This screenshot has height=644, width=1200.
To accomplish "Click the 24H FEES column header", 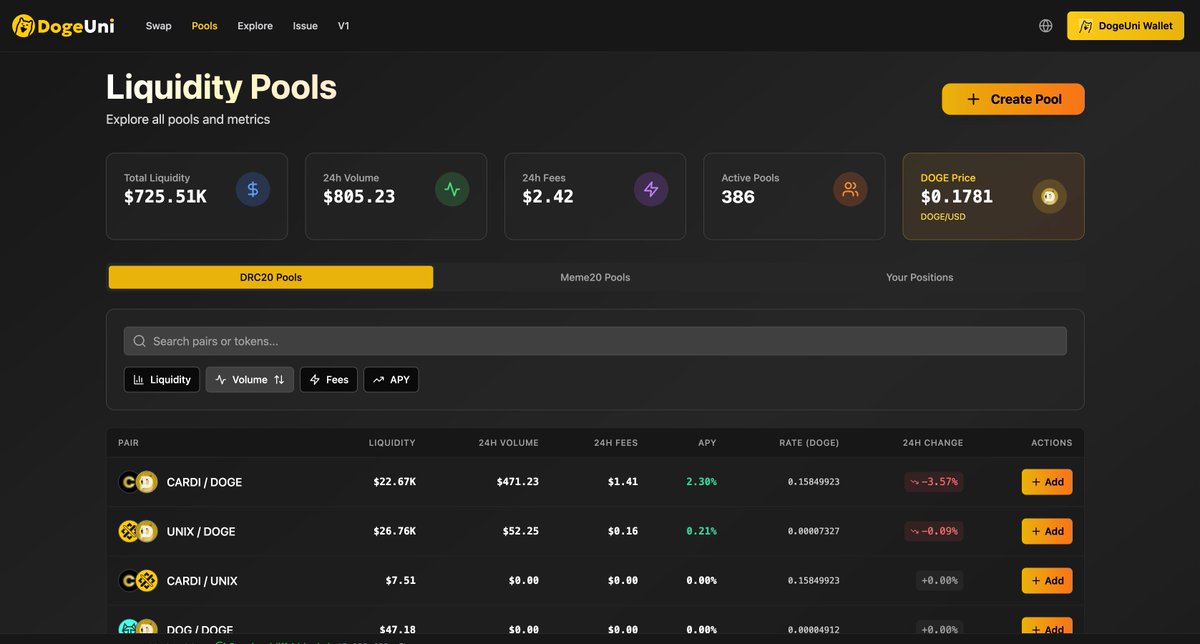I will [616, 443].
